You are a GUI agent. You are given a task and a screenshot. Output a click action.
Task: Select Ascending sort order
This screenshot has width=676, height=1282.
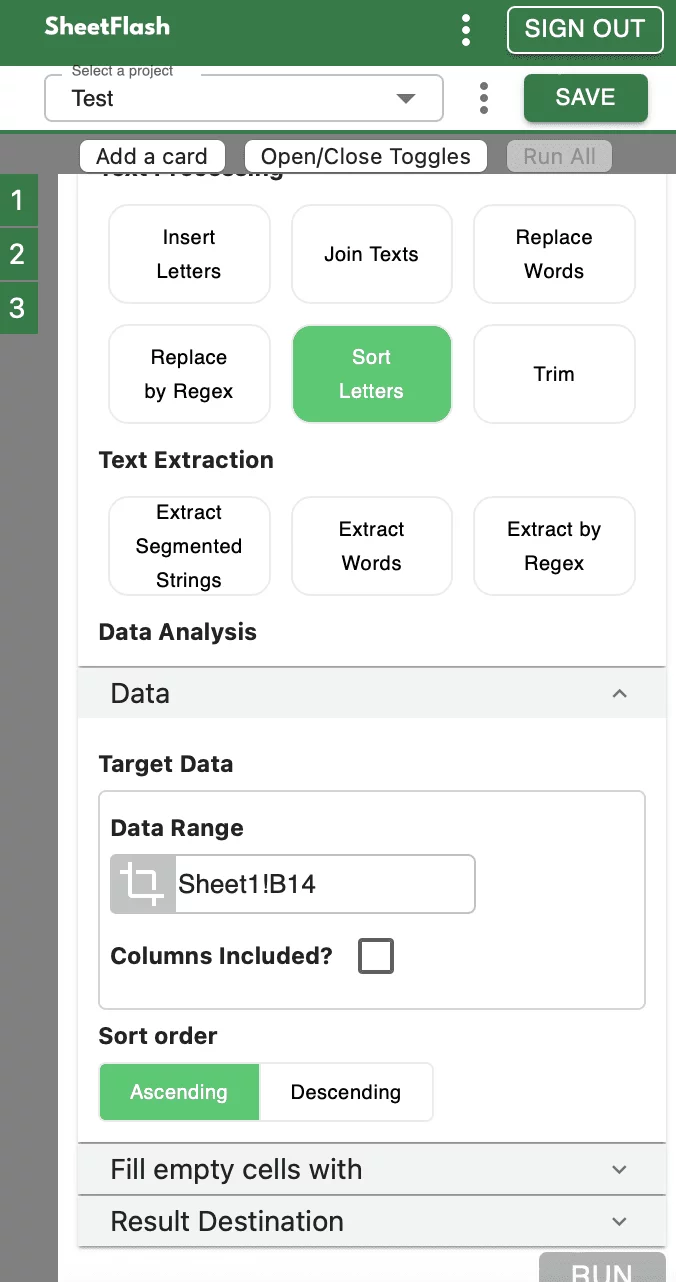point(179,1092)
